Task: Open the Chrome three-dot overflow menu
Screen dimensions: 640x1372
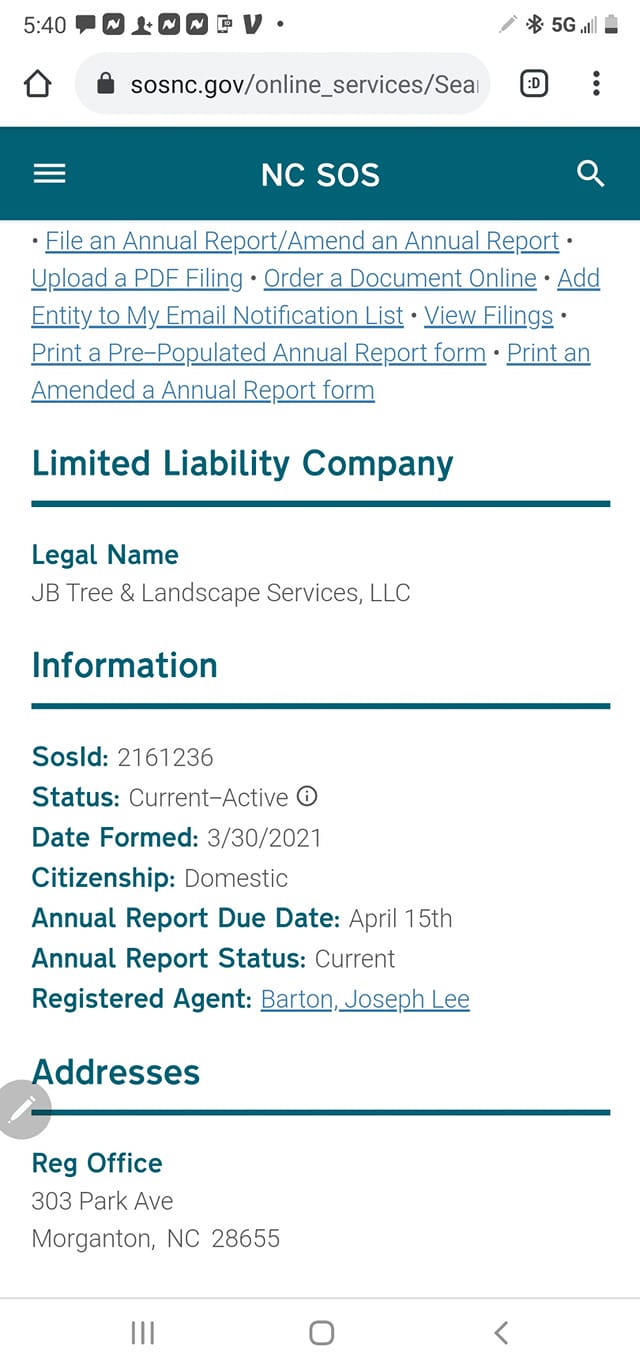Action: click(596, 84)
